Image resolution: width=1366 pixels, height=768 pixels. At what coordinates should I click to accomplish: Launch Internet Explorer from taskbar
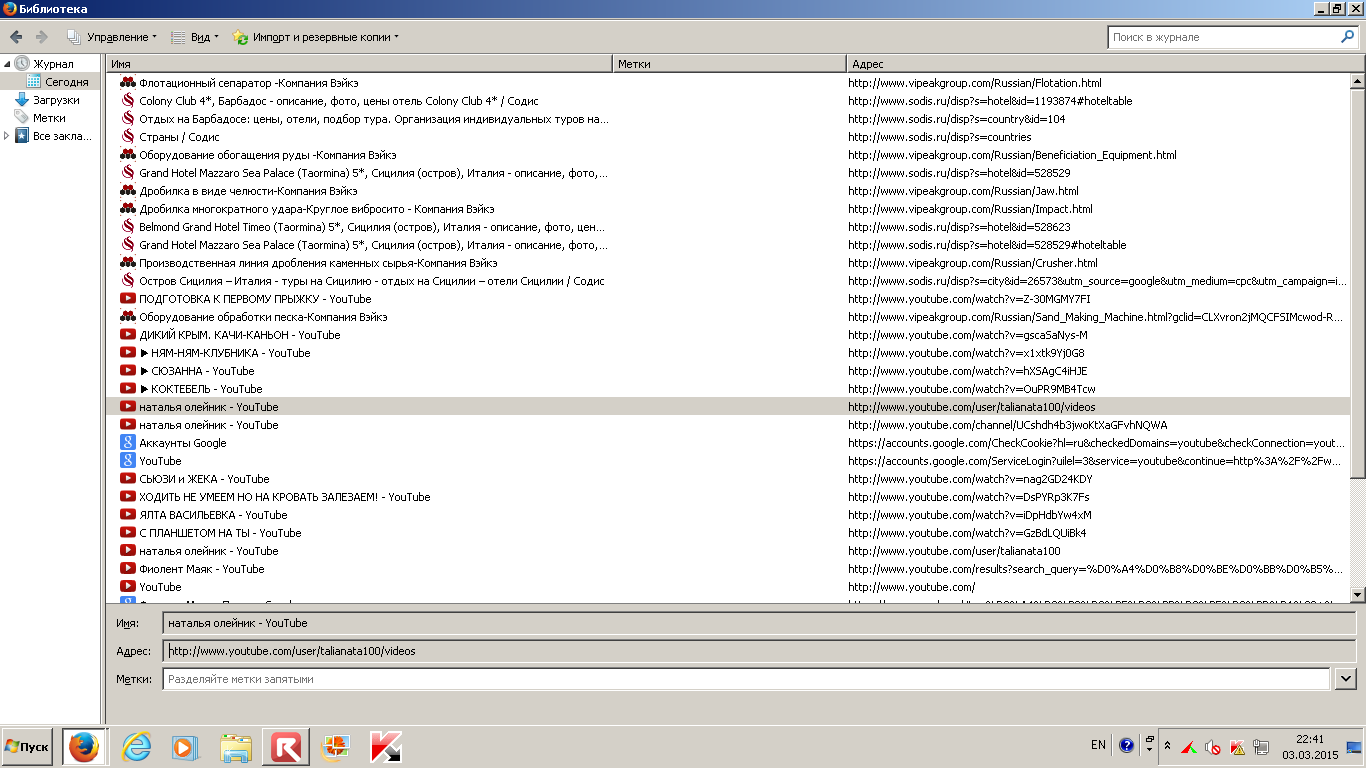[x=136, y=747]
